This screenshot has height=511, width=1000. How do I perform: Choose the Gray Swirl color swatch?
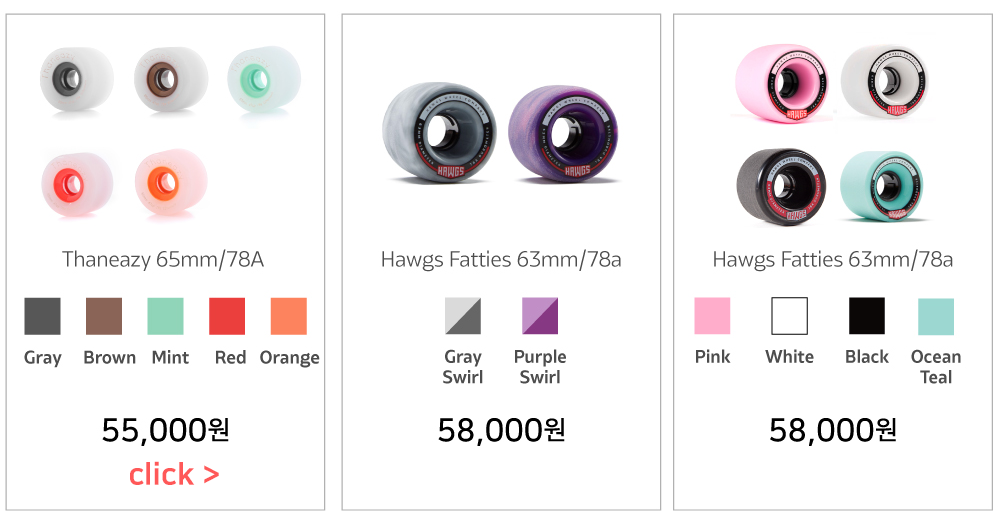(463, 316)
